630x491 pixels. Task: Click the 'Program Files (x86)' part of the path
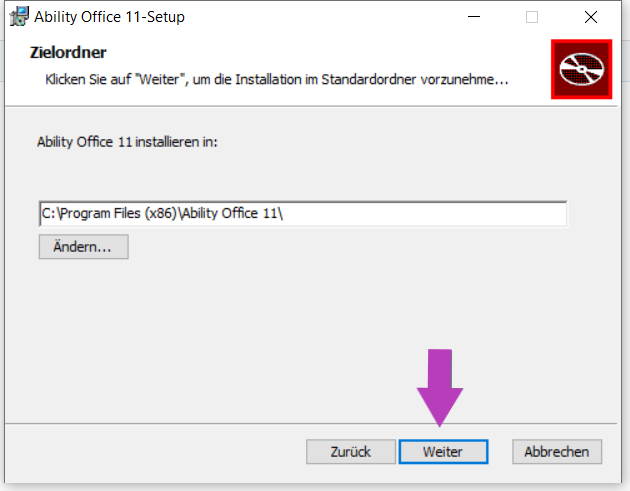pyautogui.click(x=118, y=213)
